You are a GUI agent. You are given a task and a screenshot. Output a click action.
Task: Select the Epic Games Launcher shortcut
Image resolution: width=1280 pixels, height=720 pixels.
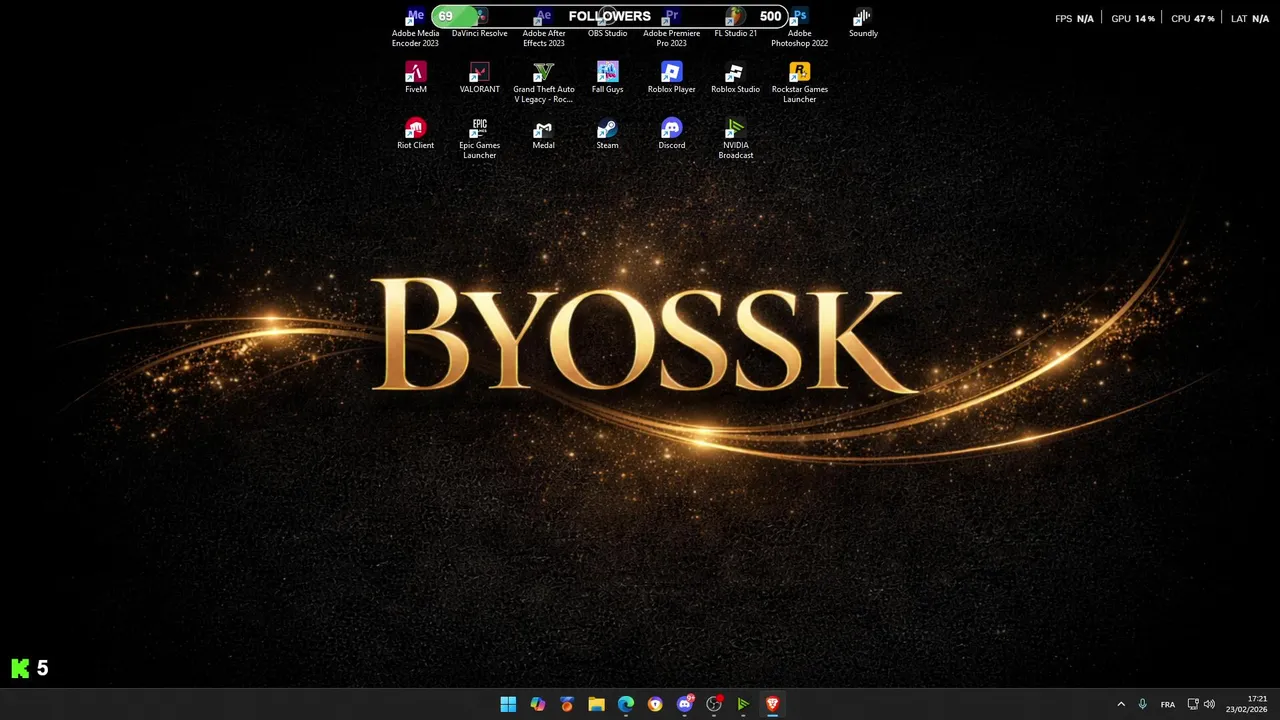[479, 139]
